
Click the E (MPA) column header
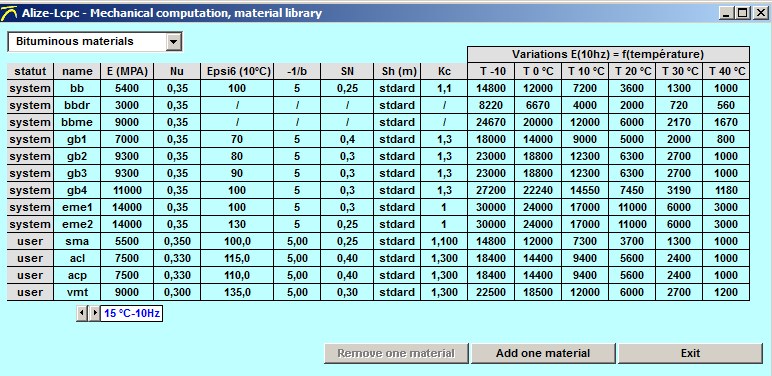coord(127,71)
